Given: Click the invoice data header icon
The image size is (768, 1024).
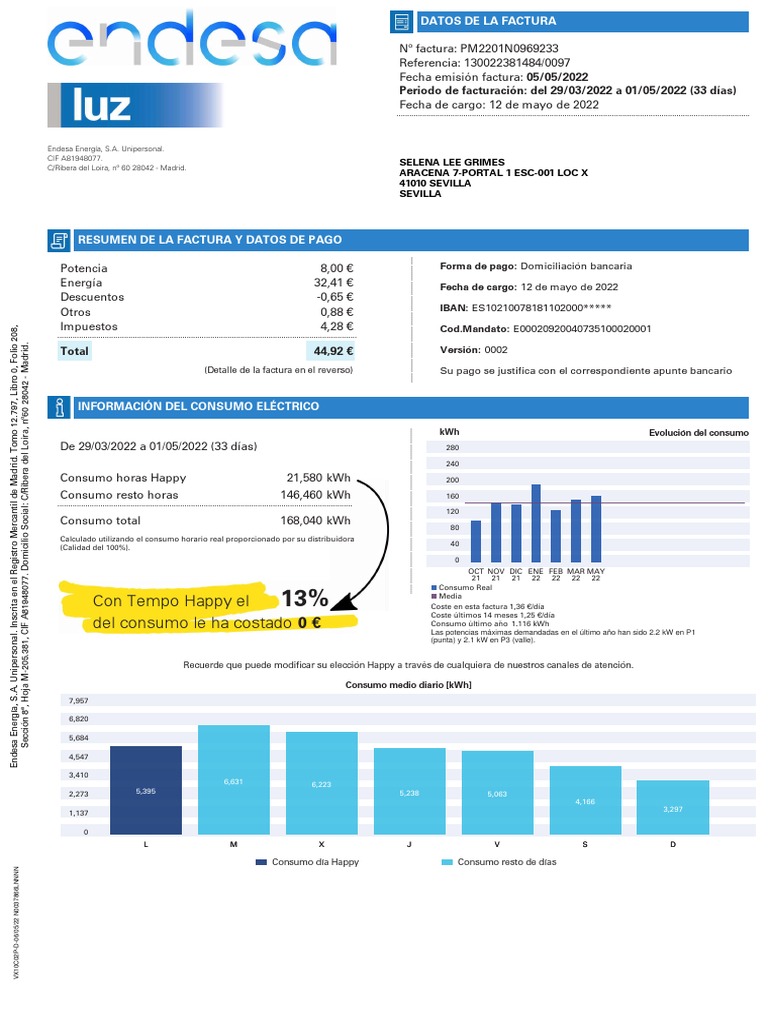Looking at the screenshot, I should click(x=402, y=22).
